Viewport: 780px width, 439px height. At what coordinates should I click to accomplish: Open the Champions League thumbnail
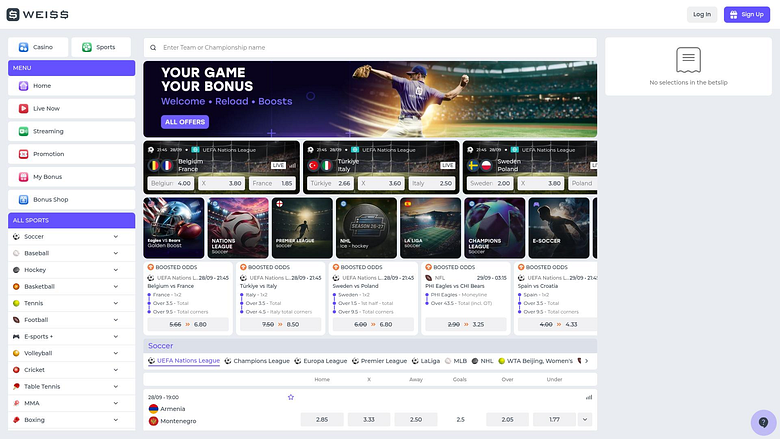[494, 228]
